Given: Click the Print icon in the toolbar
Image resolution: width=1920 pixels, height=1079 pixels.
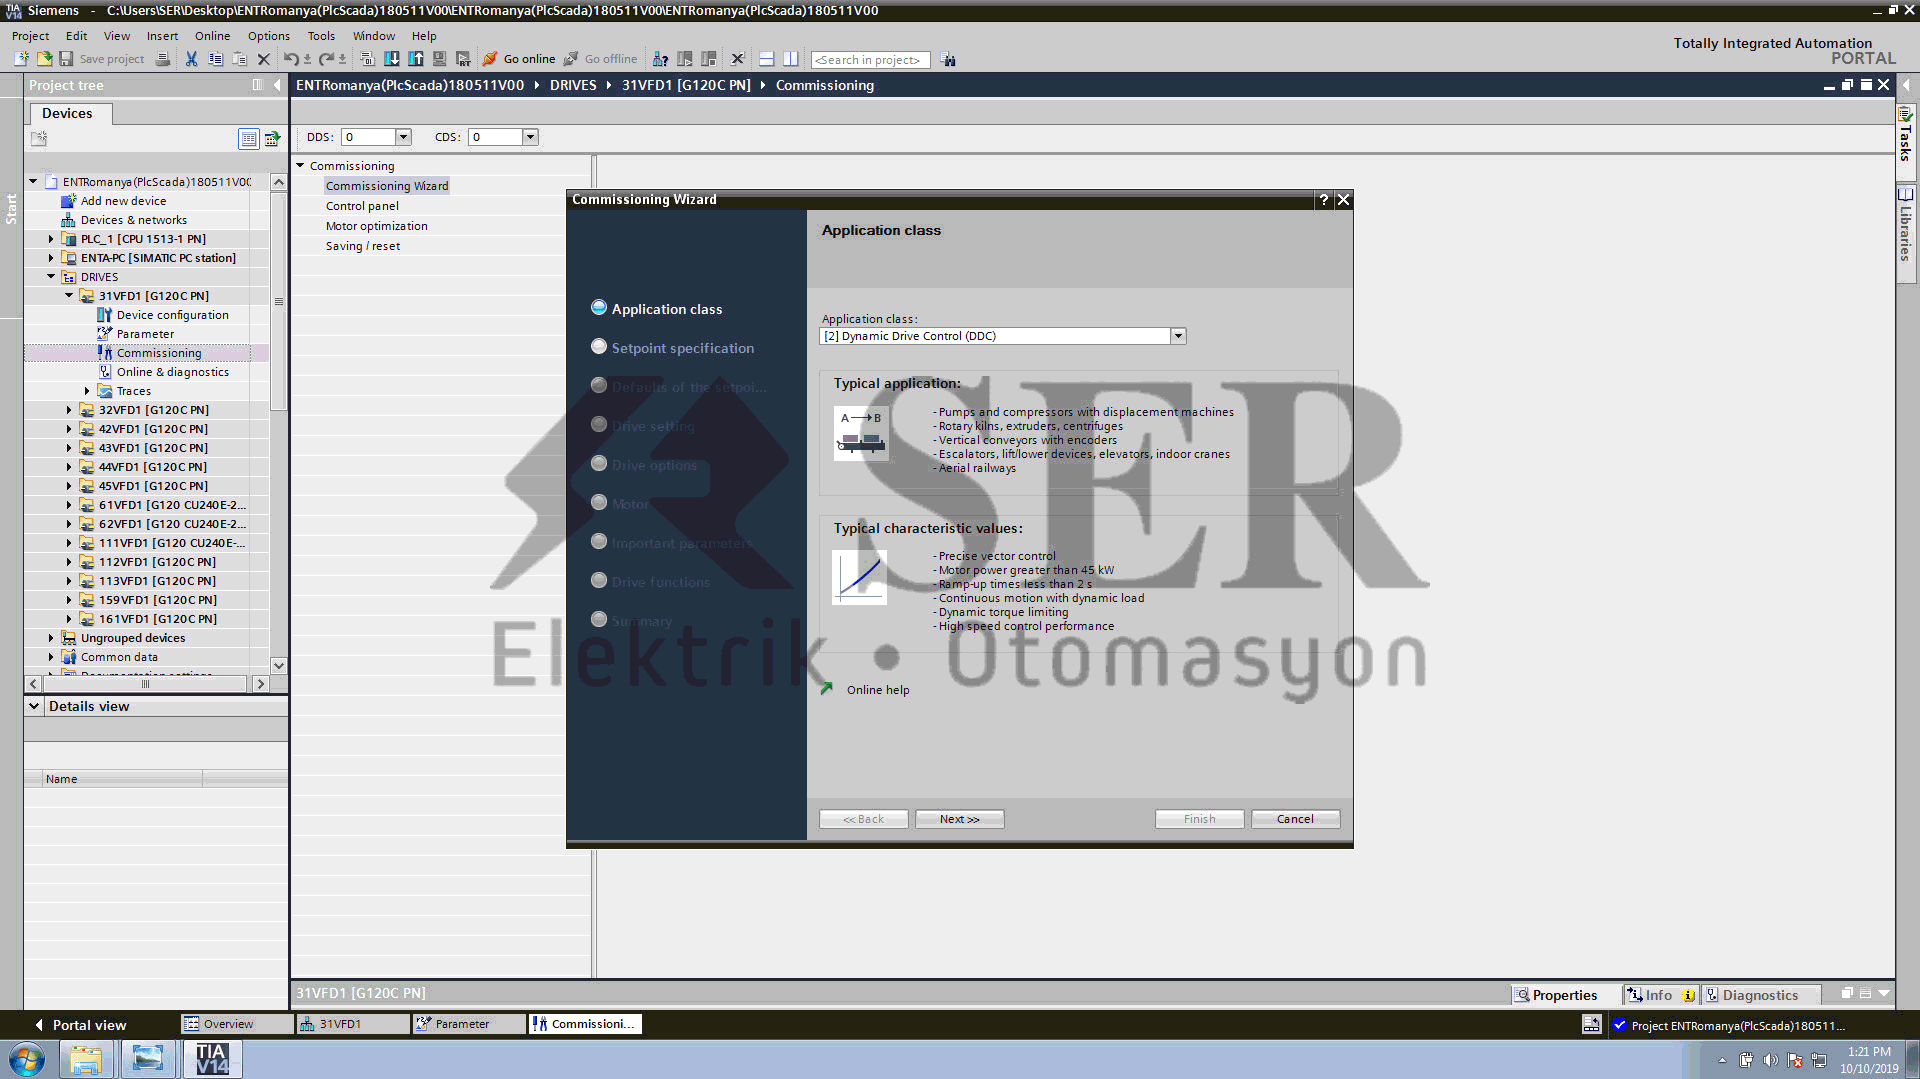Looking at the screenshot, I should pyautogui.click(x=162, y=59).
